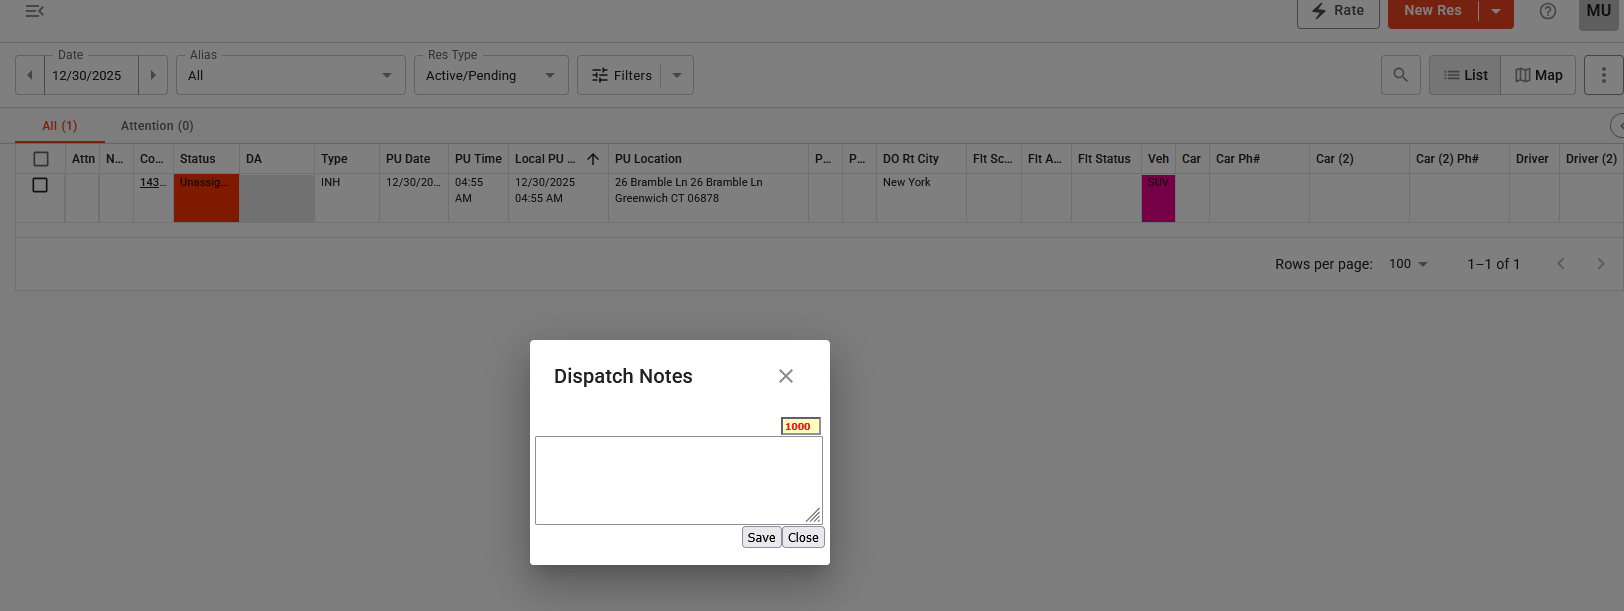Toggle the select-all header checkbox
The height and width of the screenshot is (611, 1624).
[41, 159]
